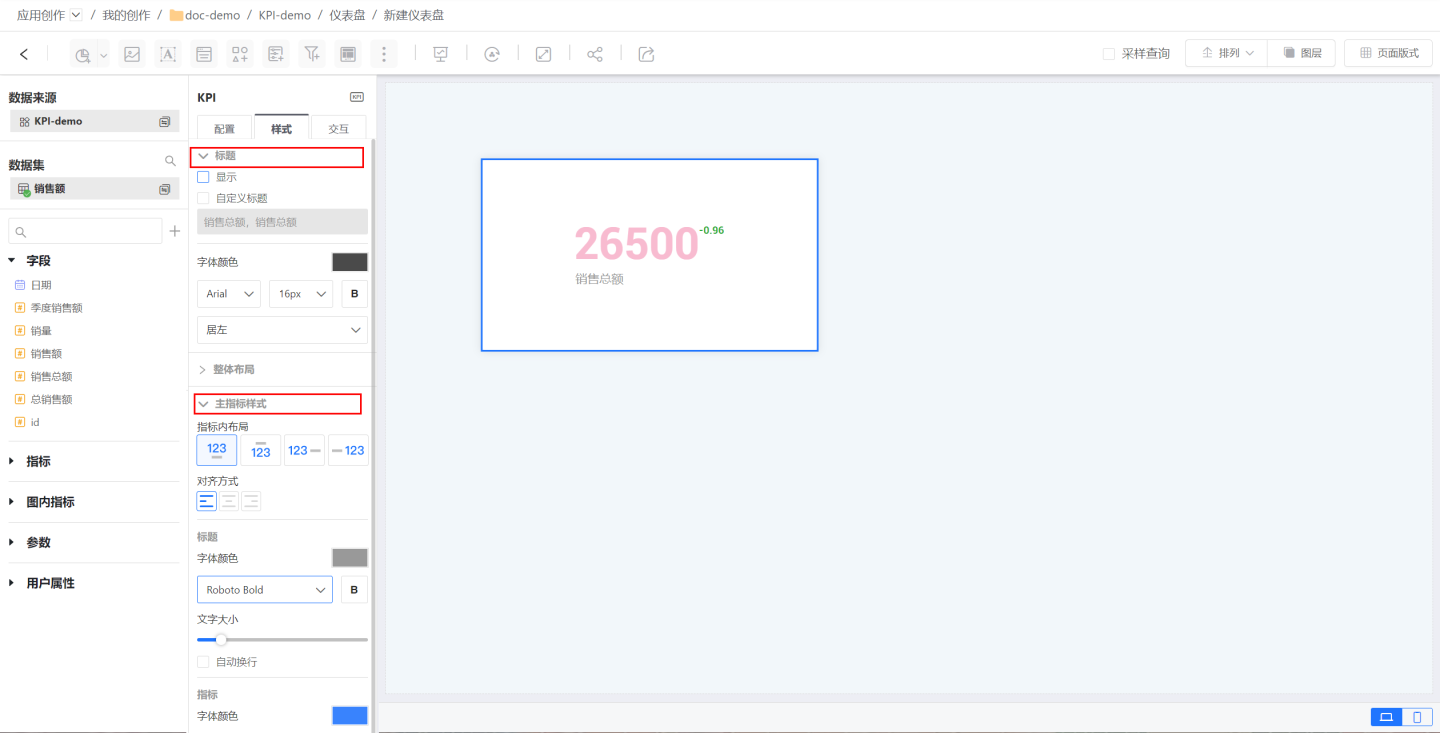Open the blue 指标 字体颜色 swatch

point(350,716)
